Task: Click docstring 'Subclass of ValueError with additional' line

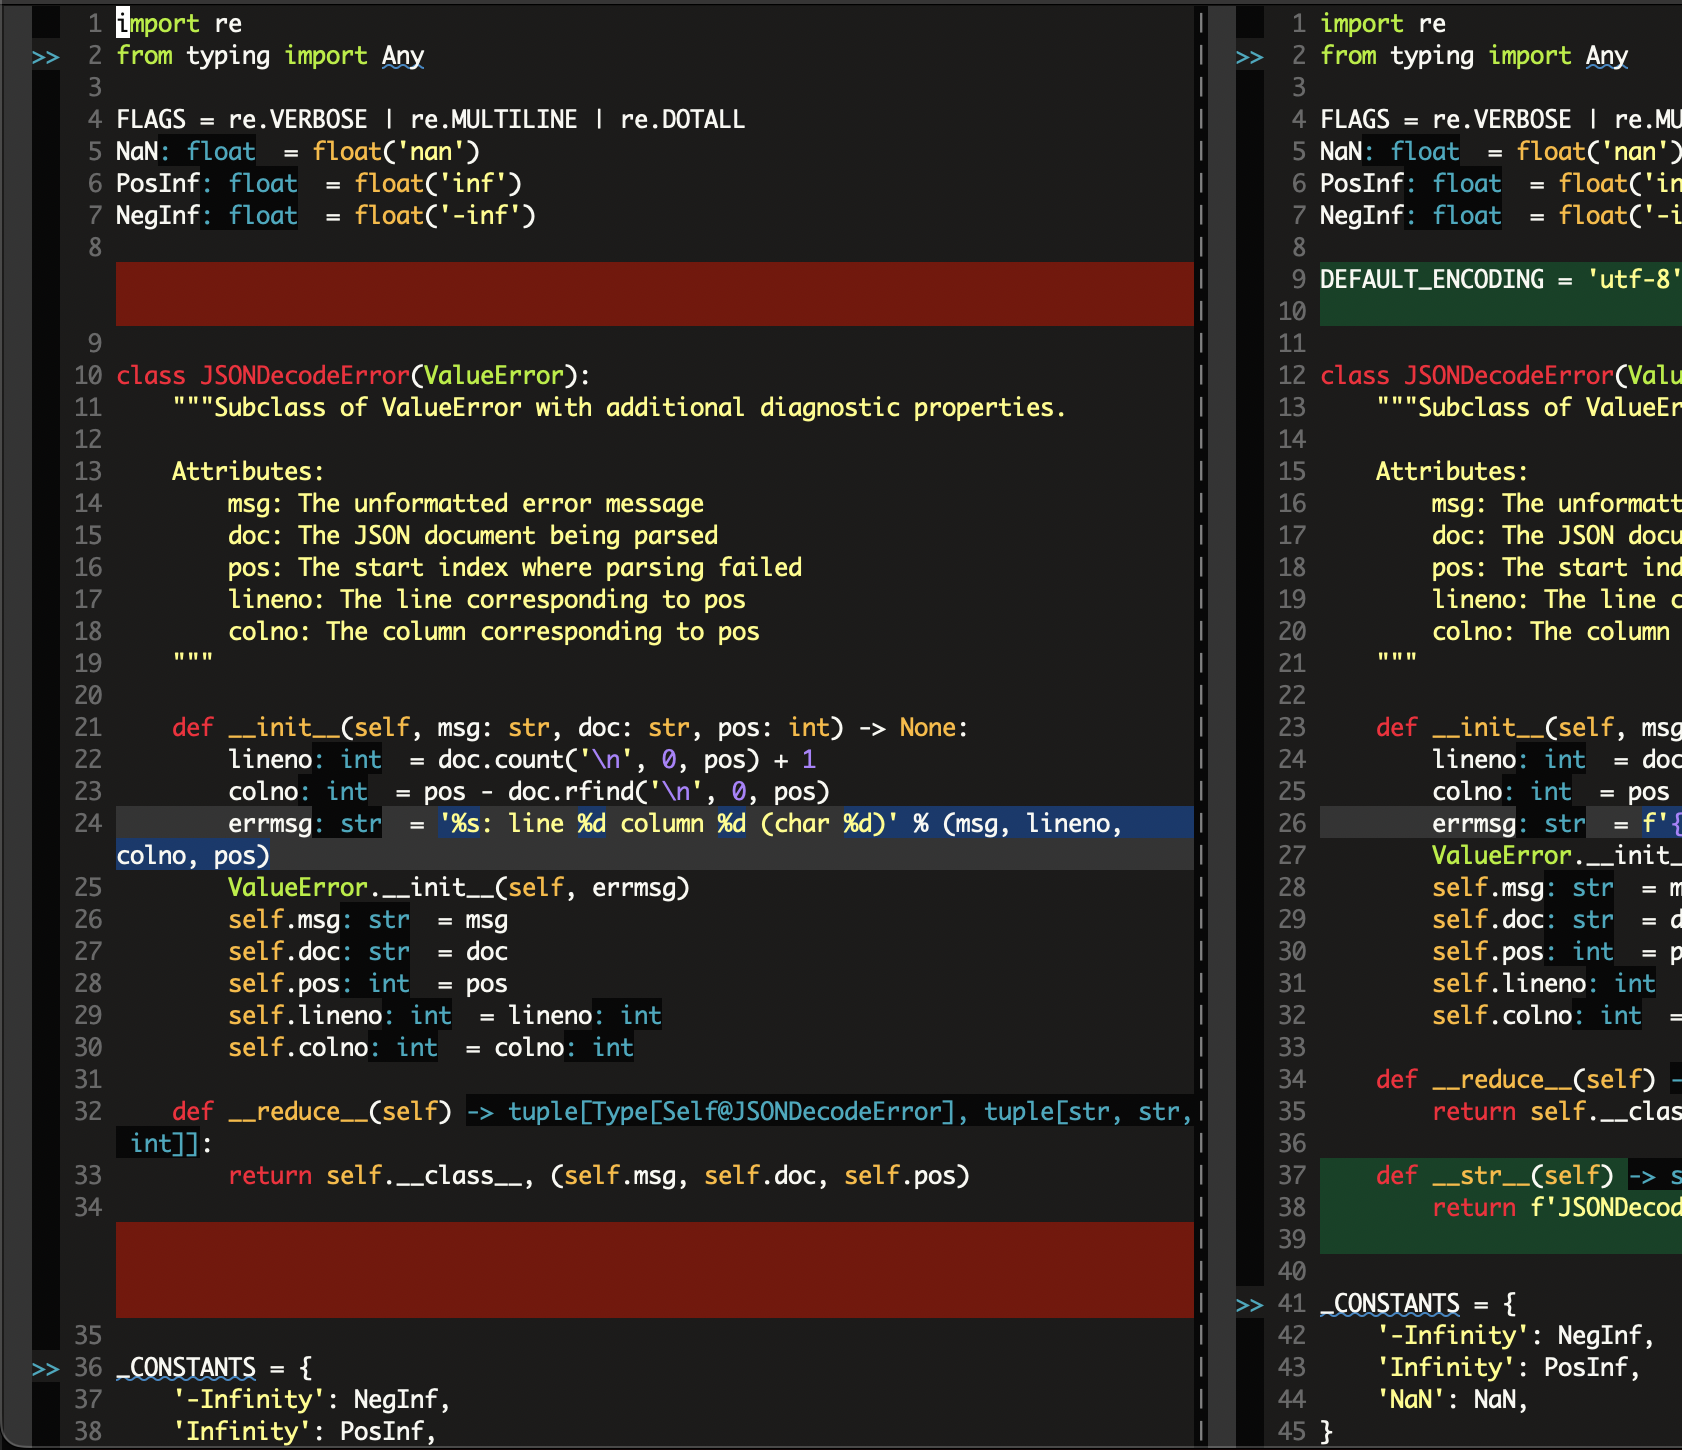Action: 619,408
